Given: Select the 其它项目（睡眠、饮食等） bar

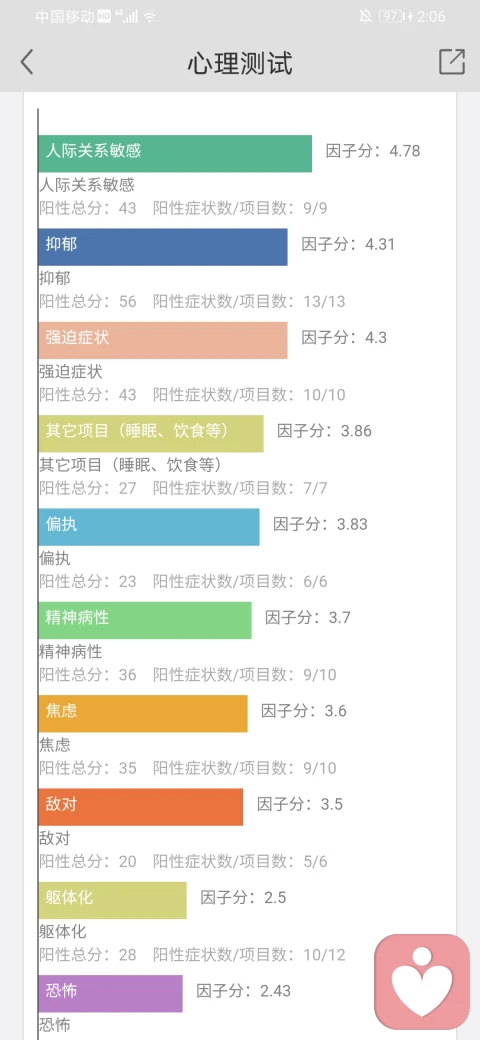Looking at the screenshot, I should point(150,434).
